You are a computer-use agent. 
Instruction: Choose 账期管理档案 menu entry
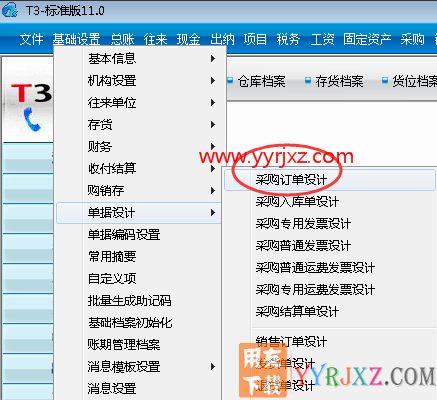coord(138,345)
